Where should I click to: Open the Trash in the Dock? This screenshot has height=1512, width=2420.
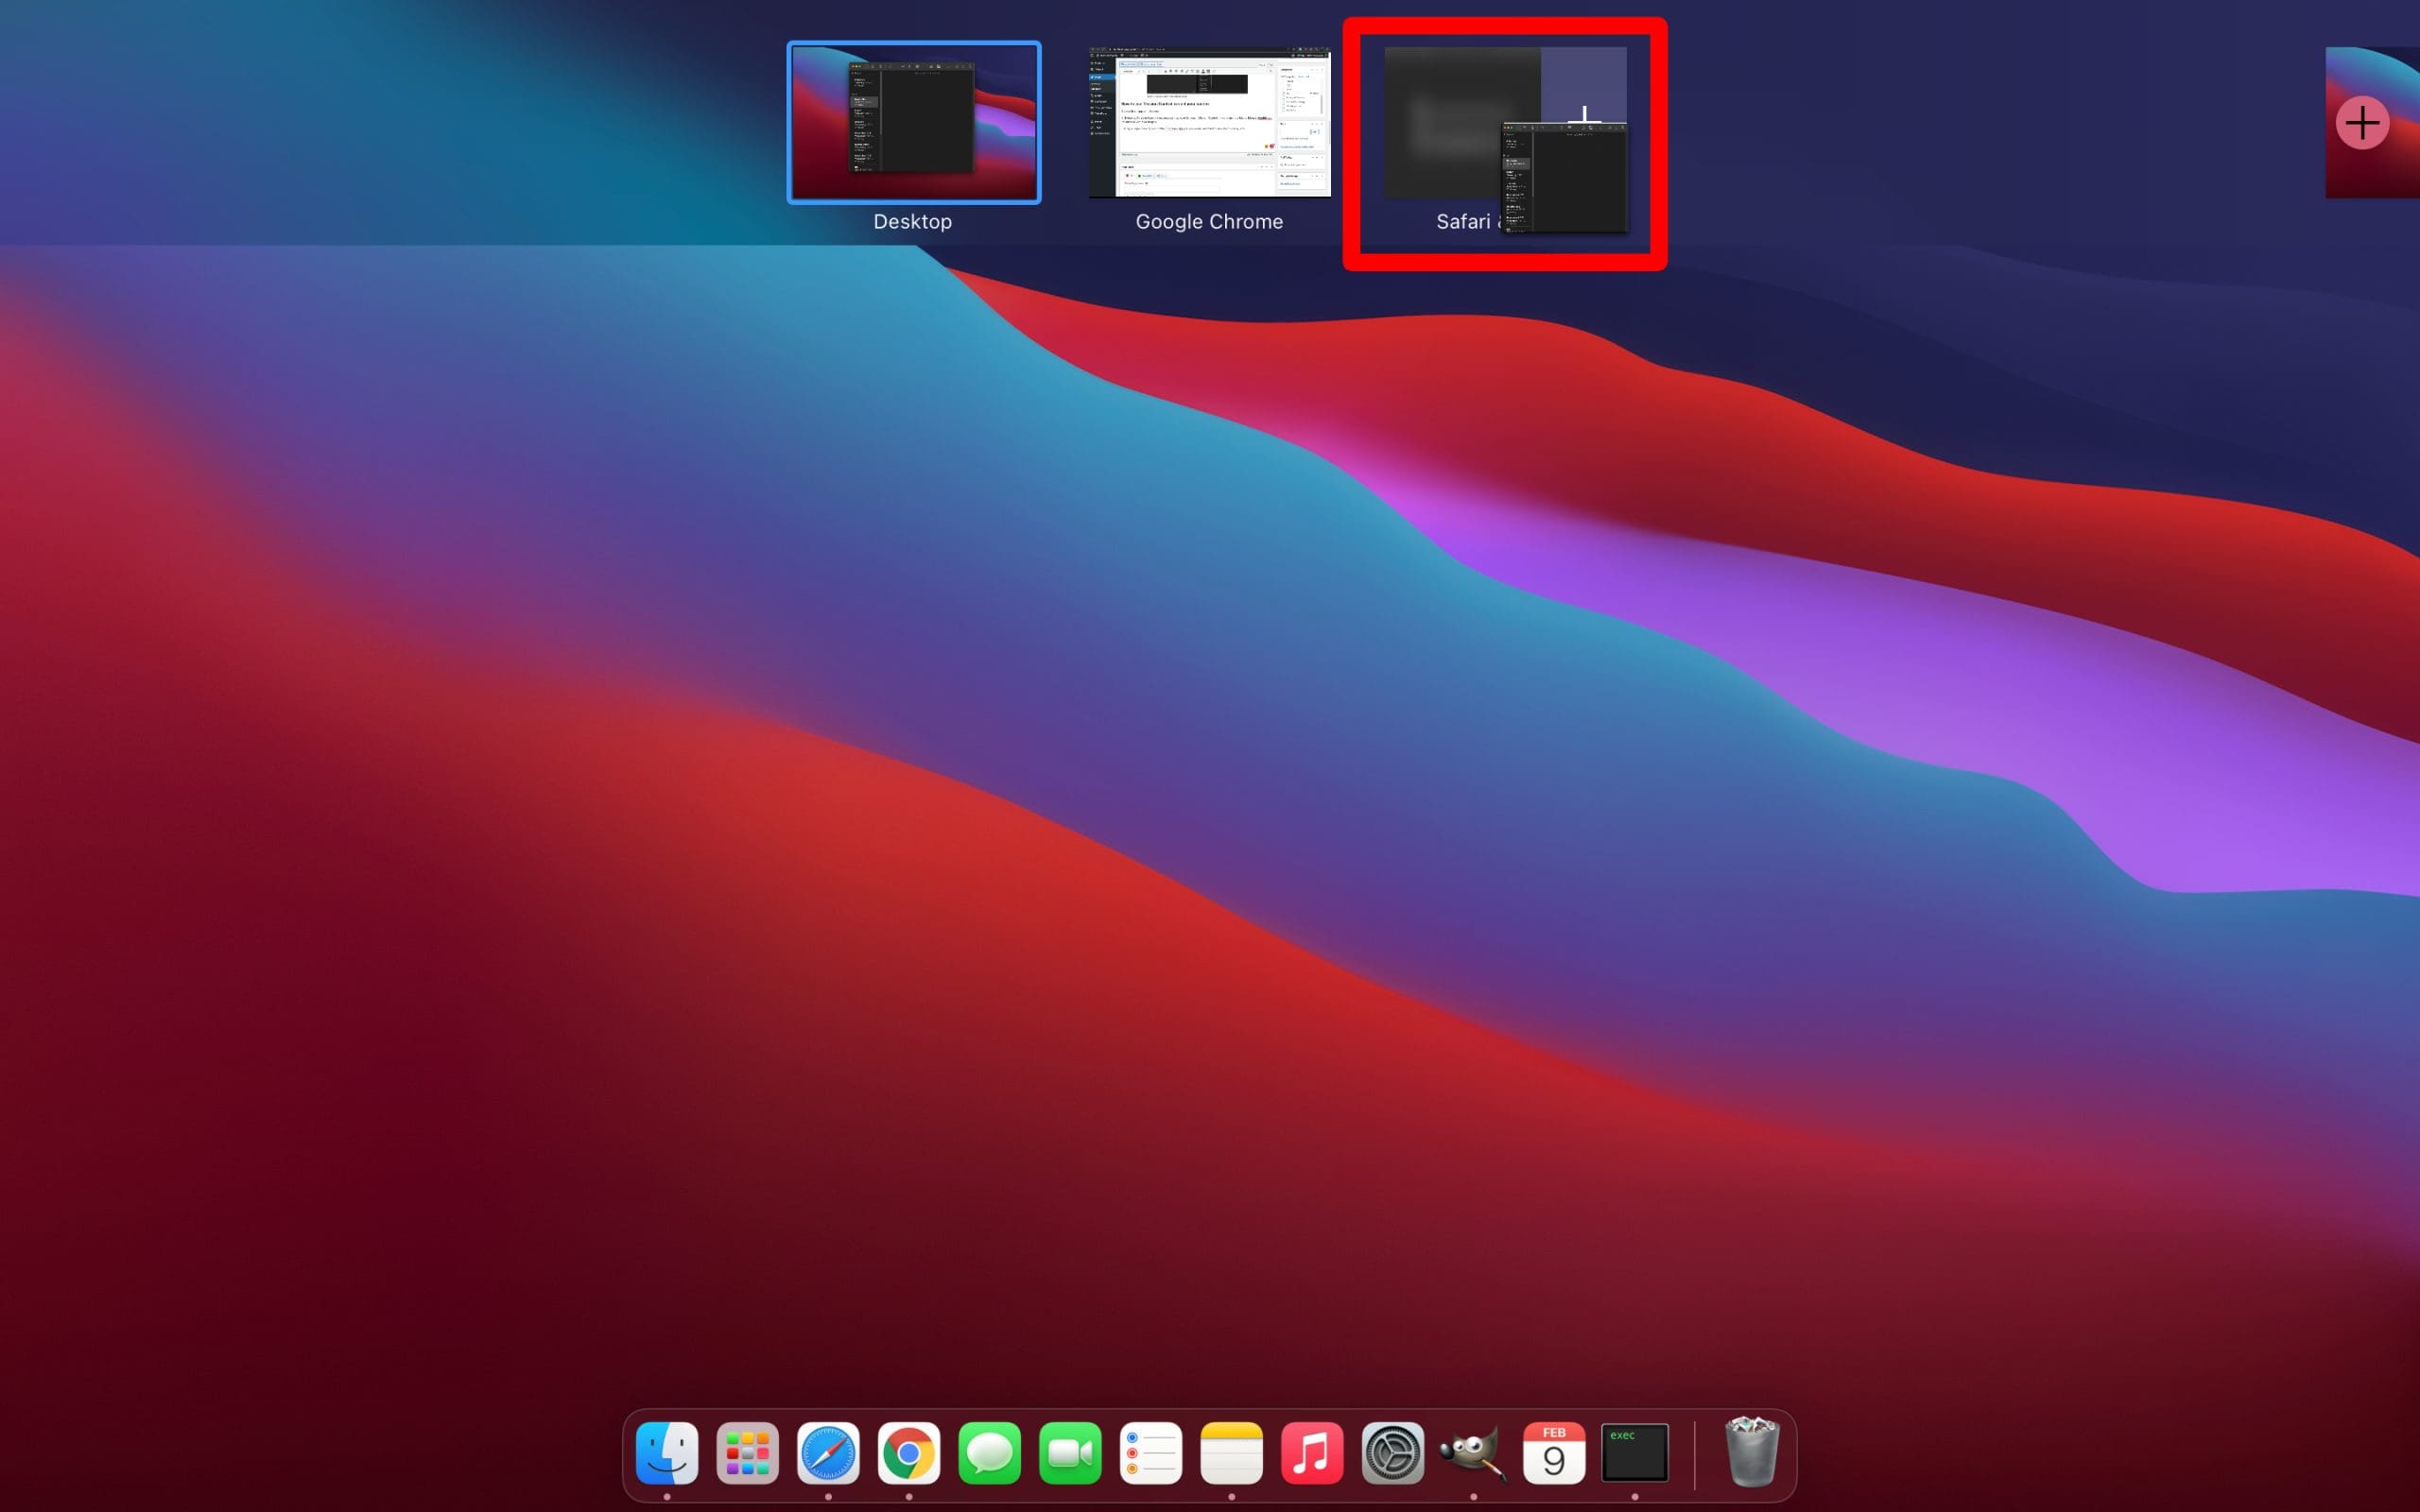pos(1752,1452)
